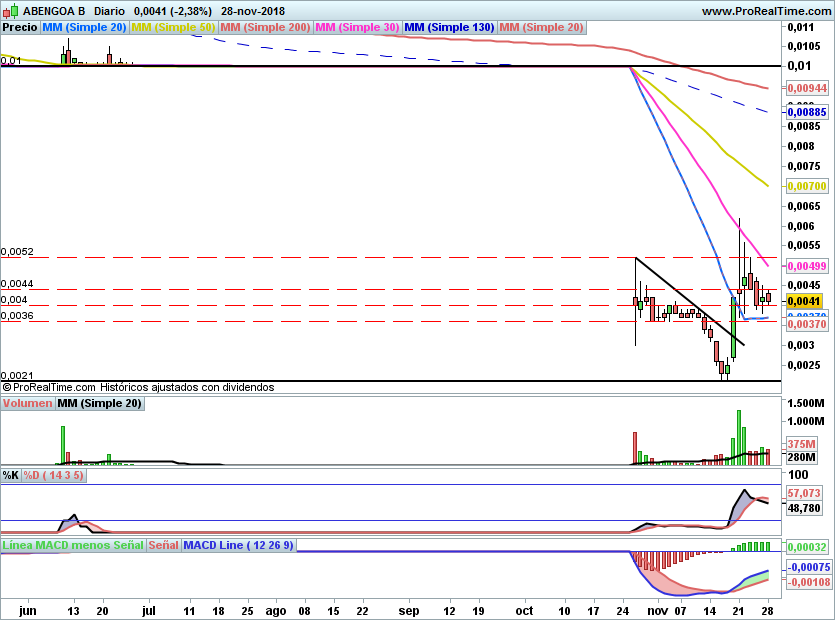
Task: Click the 48,780 stochastic value tag
Action: tap(804, 508)
